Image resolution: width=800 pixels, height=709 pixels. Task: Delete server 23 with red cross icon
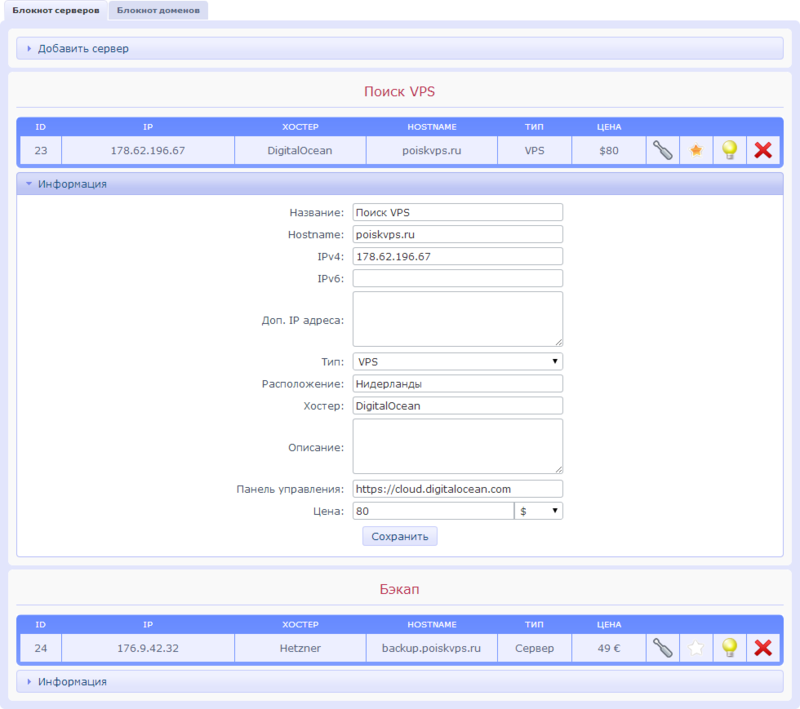click(763, 150)
